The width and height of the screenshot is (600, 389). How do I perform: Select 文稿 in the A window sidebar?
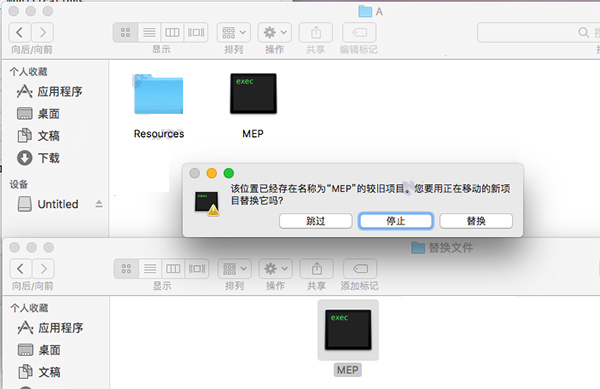[x=39, y=136]
